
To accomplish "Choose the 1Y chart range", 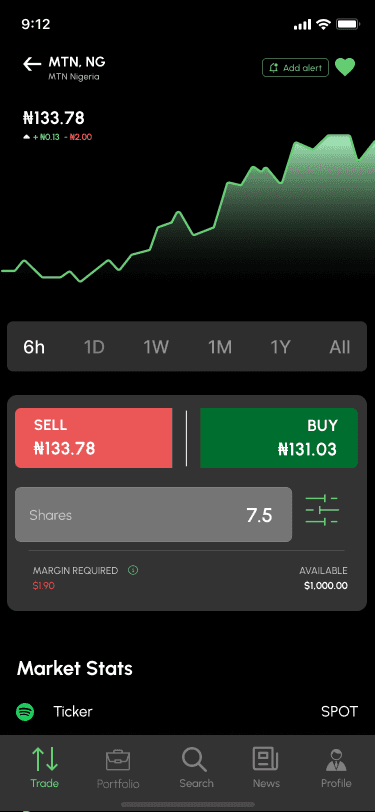I will 280,347.
